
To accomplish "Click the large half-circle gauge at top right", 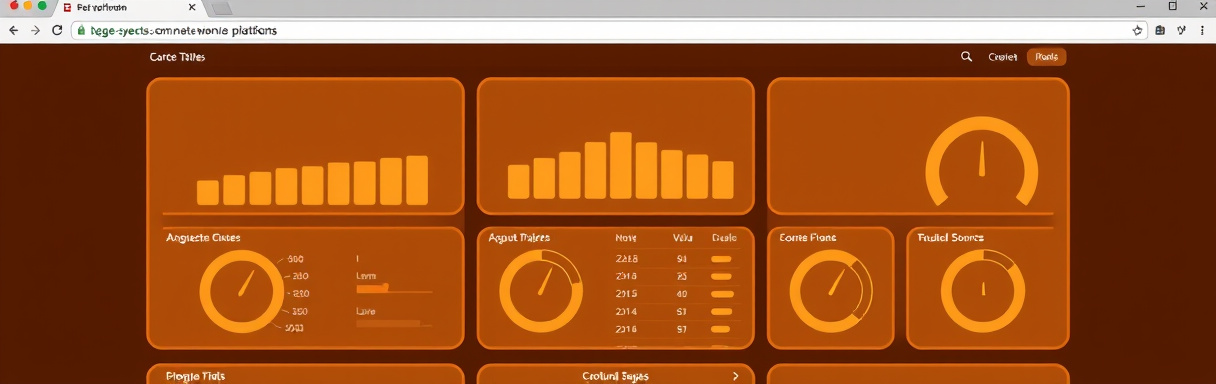I will click(x=982, y=162).
